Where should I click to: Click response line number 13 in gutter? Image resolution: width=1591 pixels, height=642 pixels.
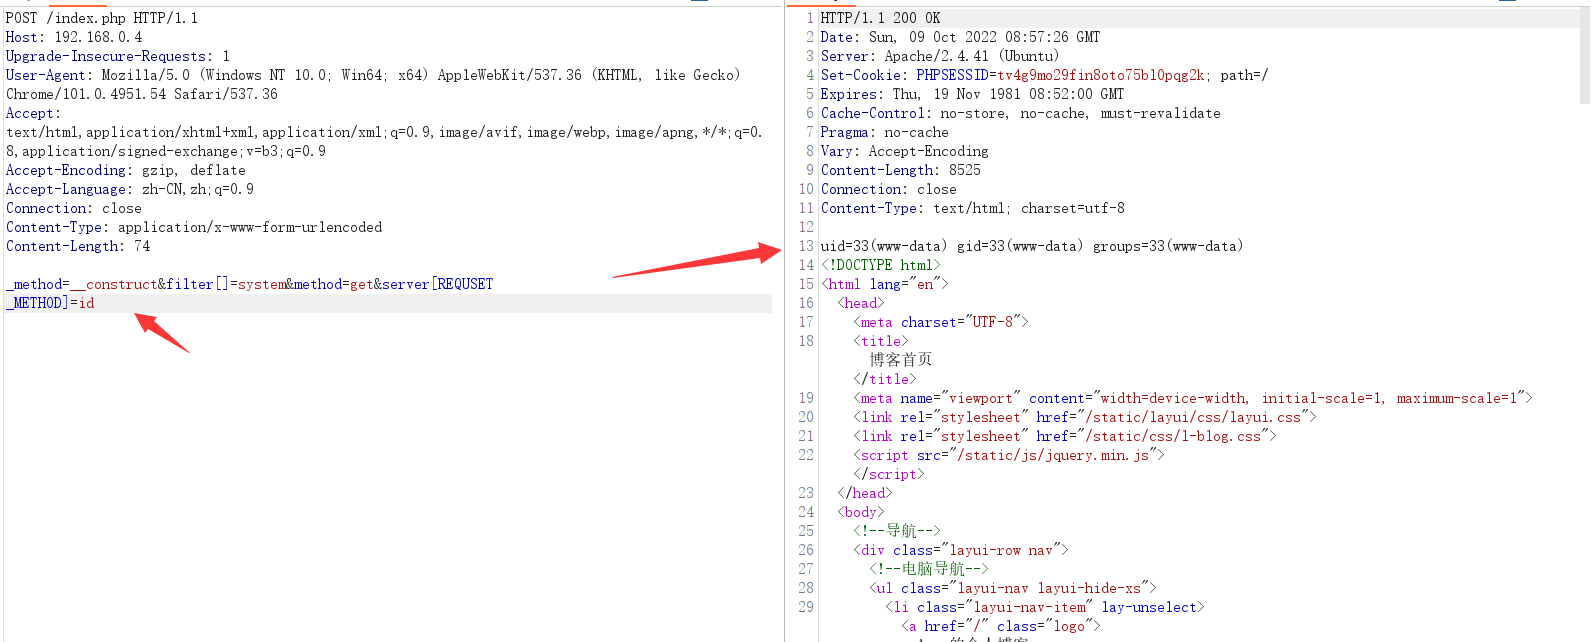click(x=805, y=246)
